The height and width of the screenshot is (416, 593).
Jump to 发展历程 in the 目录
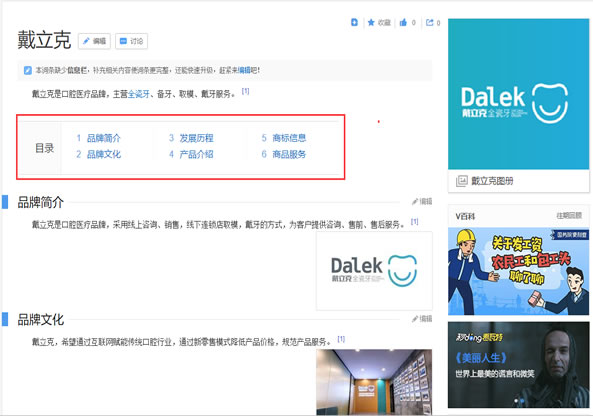[196, 138]
